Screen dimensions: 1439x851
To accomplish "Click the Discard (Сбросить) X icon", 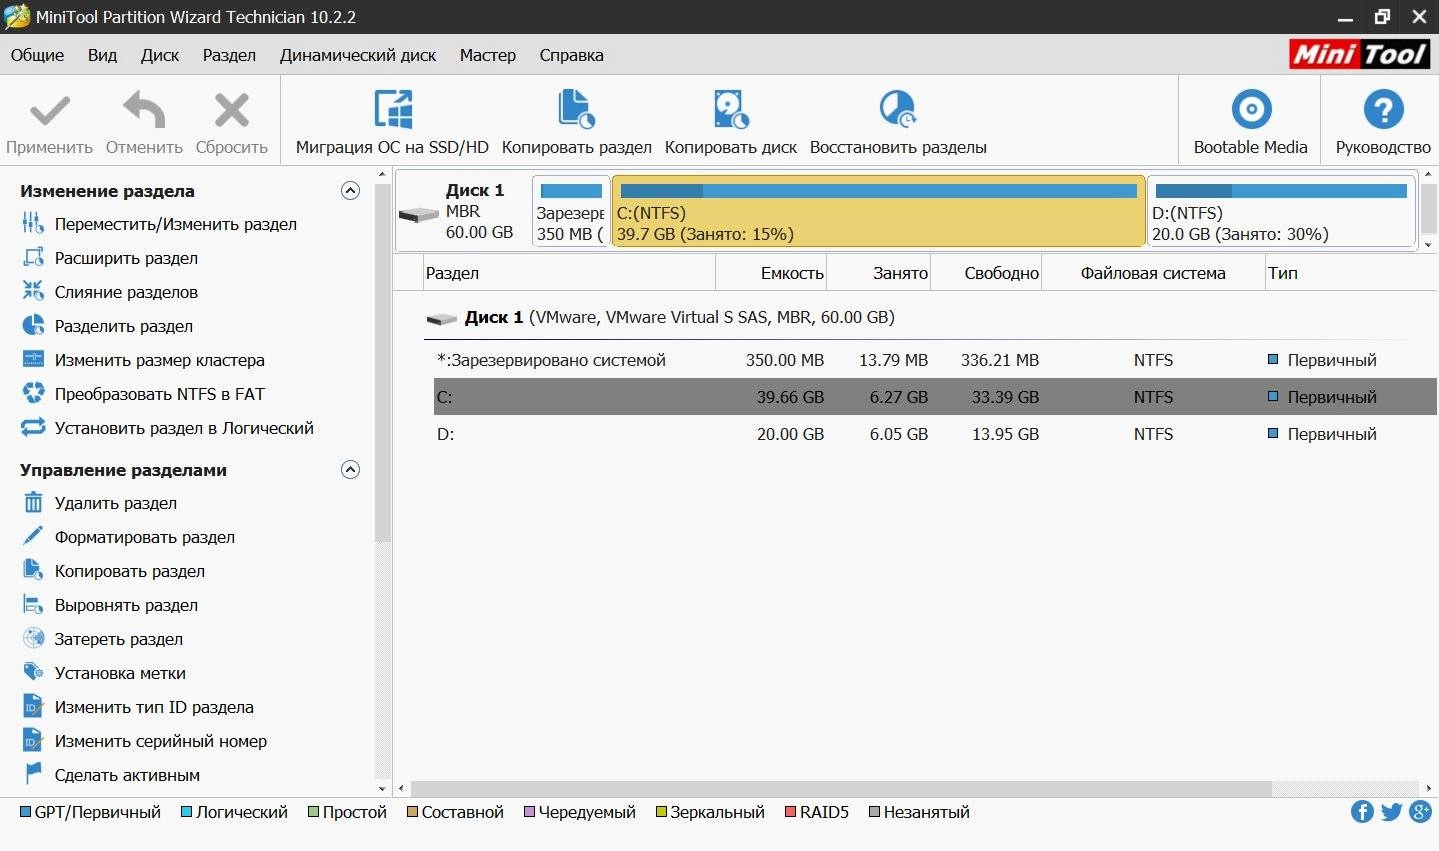I will [x=232, y=110].
